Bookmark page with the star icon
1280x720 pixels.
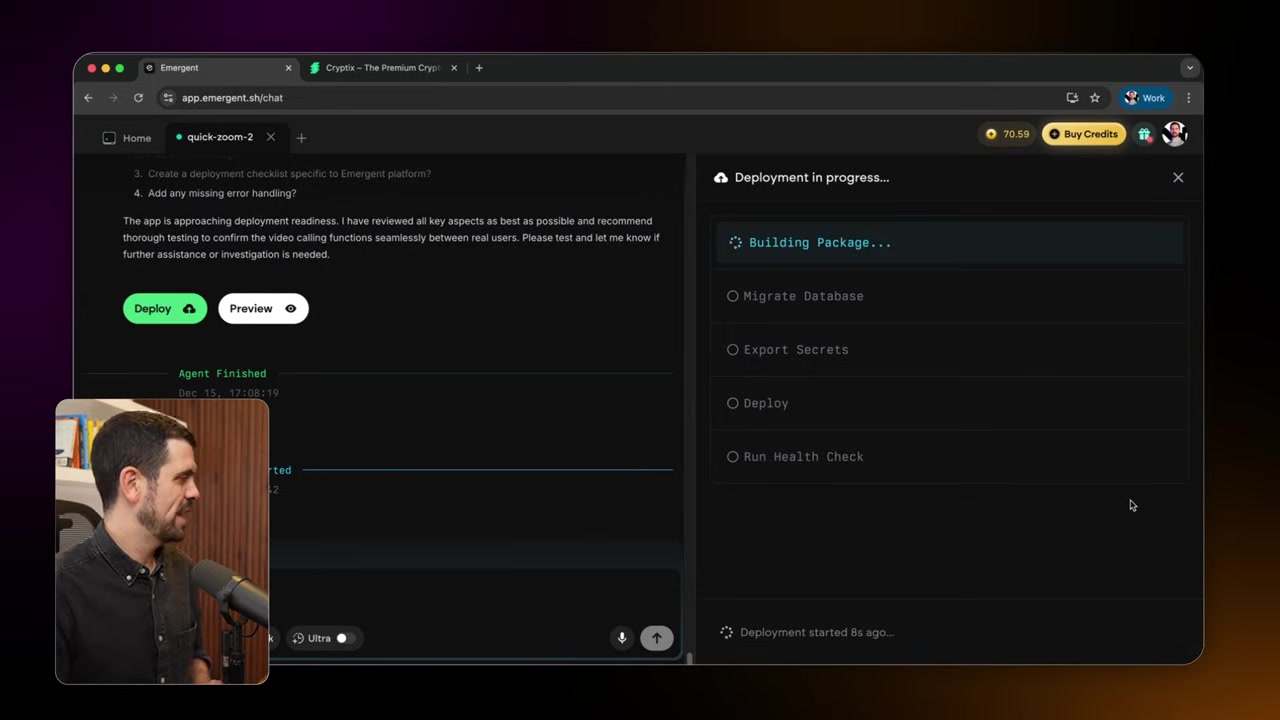[x=1095, y=98]
